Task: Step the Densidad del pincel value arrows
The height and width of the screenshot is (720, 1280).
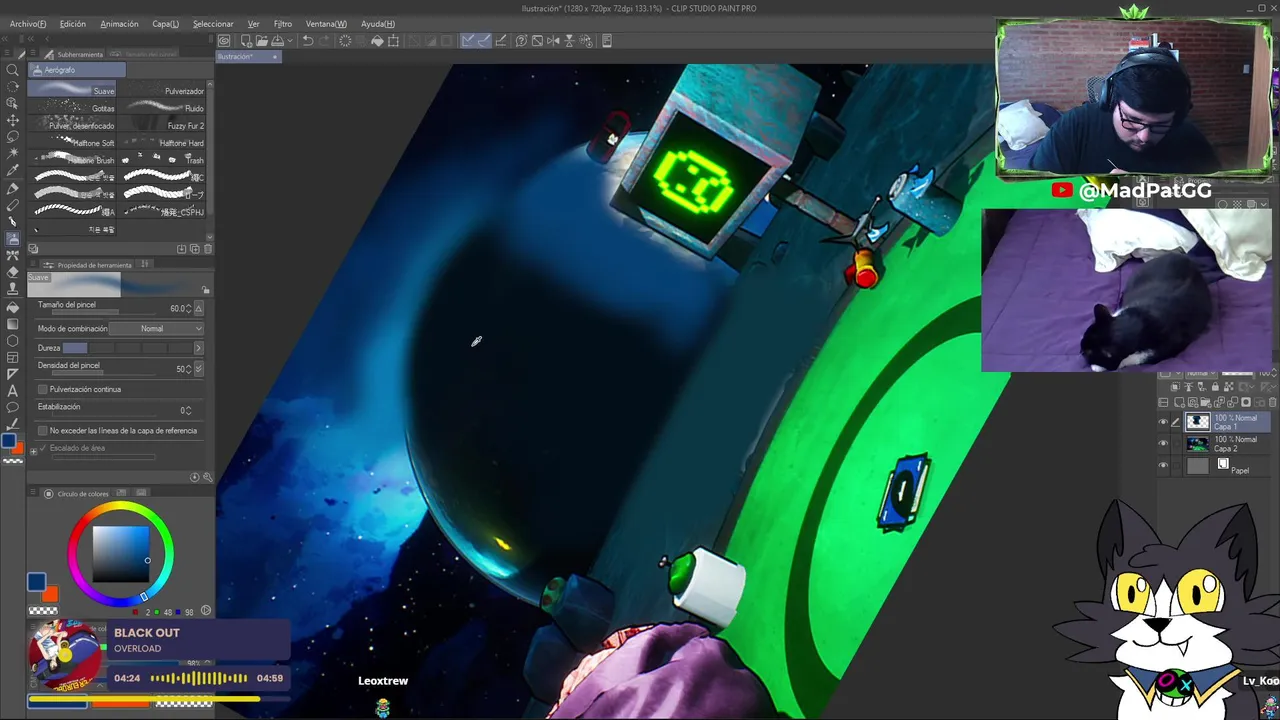Action: [188, 369]
